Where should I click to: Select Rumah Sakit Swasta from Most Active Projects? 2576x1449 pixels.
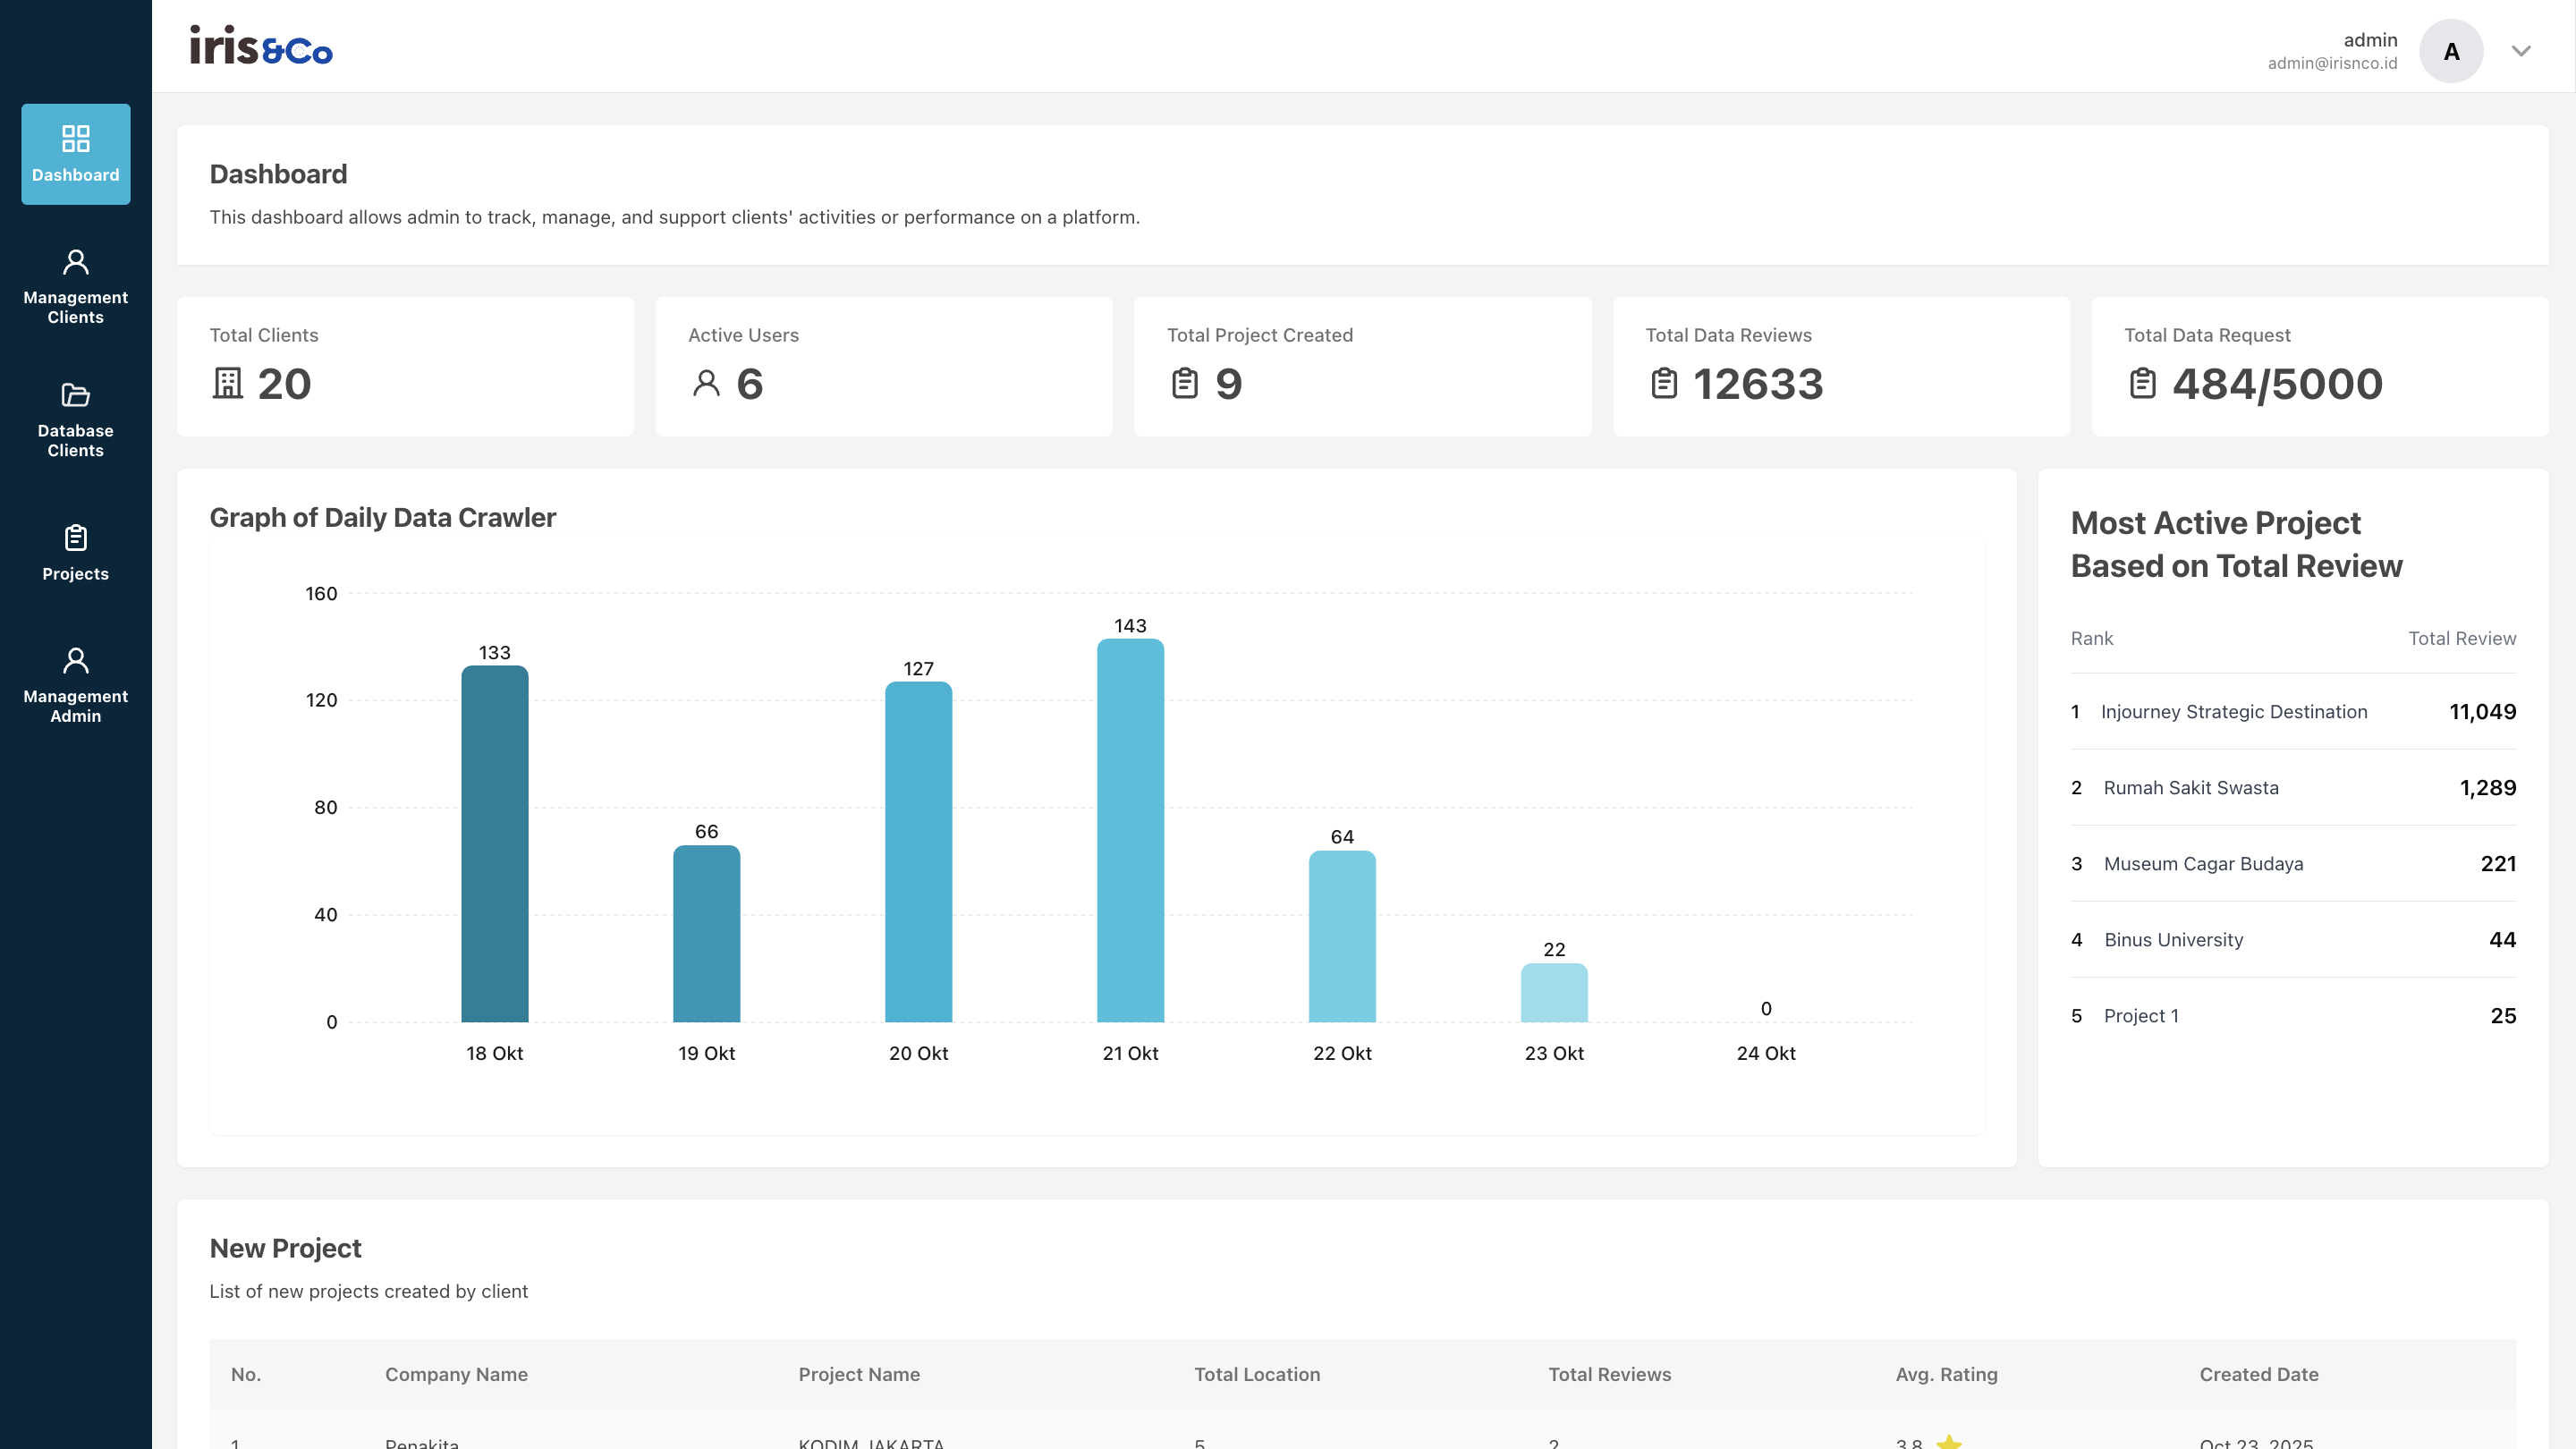tap(2191, 788)
